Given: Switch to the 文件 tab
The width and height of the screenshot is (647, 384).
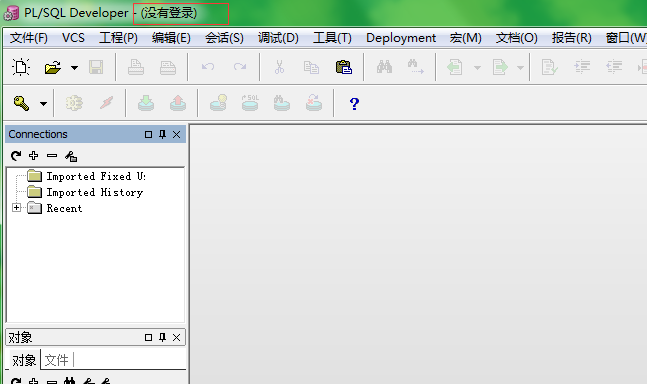Looking at the screenshot, I should (x=56, y=360).
